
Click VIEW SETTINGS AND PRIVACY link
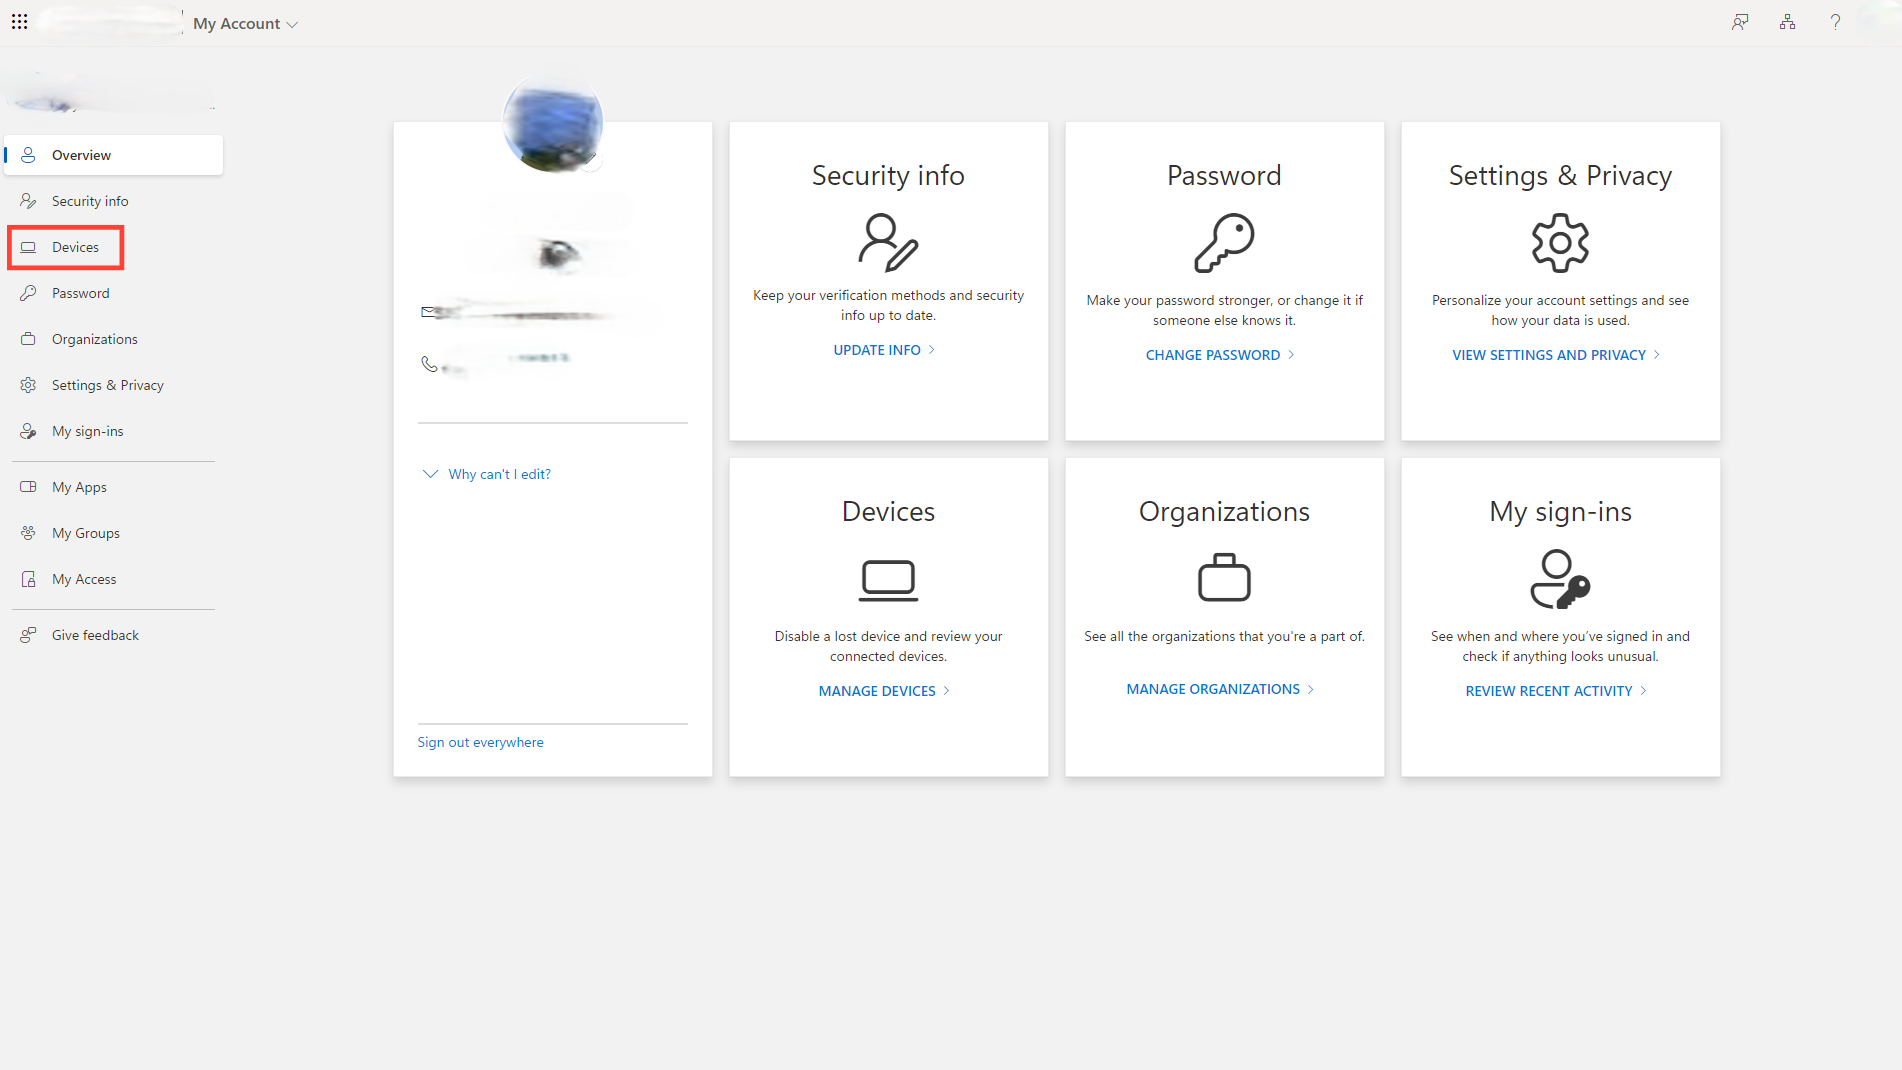click(1556, 355)
